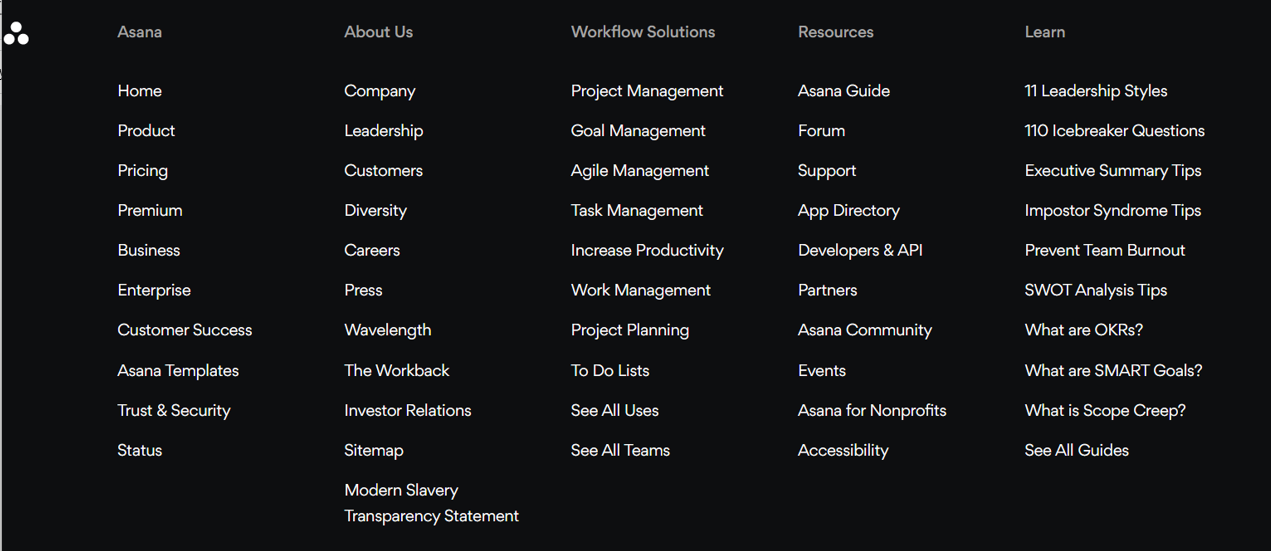Read 110 Icebreaker Questions article
The height and width of the screenshot is (551, 1271).
[x=1115, y=131]
